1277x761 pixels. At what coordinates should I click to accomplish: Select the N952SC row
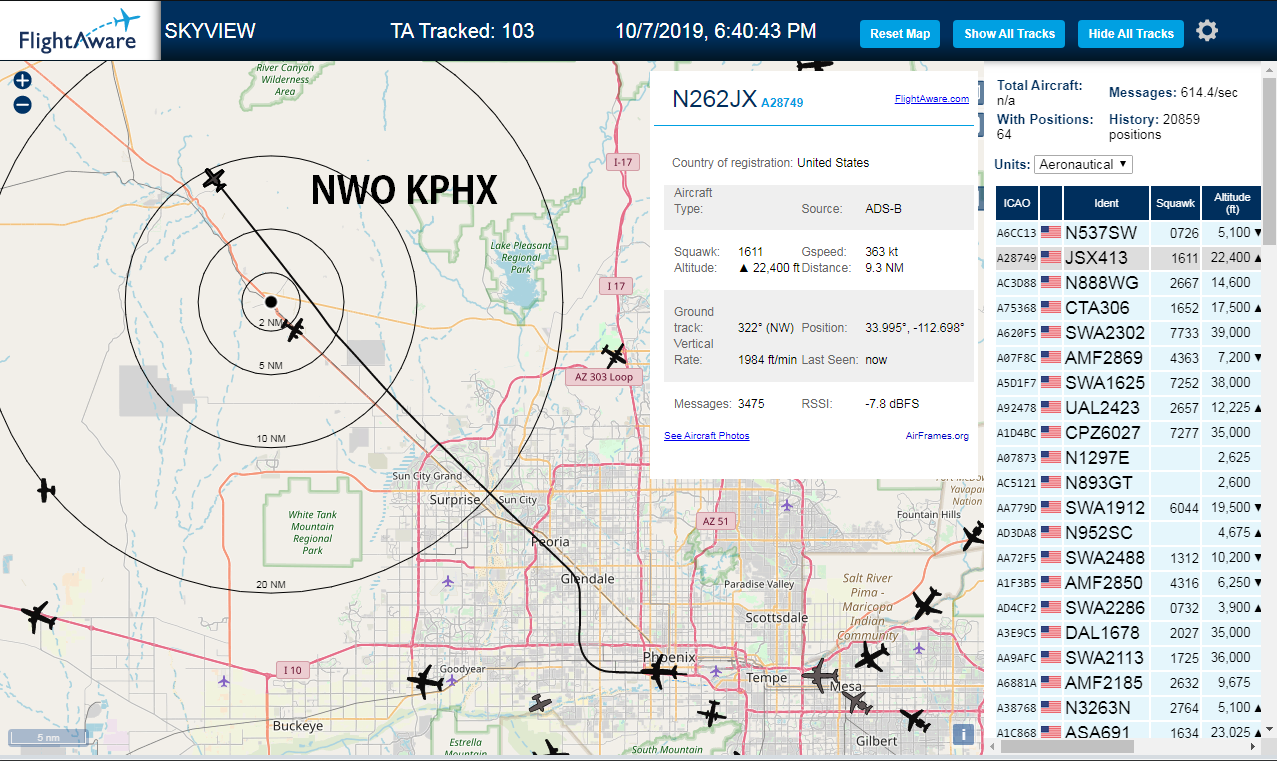point(1129,532)
